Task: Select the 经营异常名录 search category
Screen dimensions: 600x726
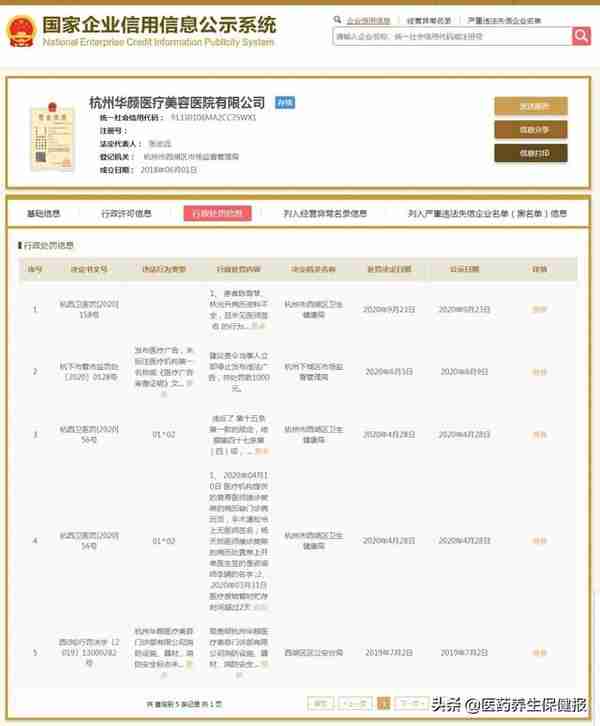Action: coord(428,20)
